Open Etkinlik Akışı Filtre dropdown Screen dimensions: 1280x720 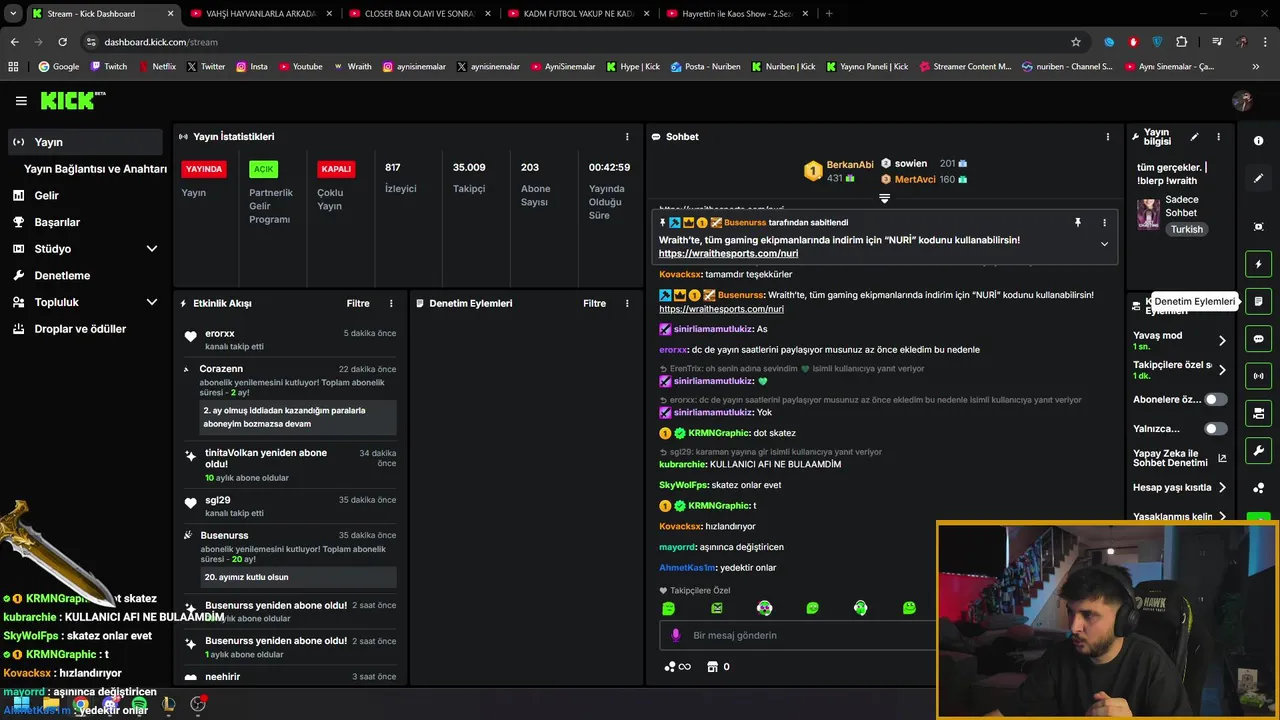pos(358,303)
